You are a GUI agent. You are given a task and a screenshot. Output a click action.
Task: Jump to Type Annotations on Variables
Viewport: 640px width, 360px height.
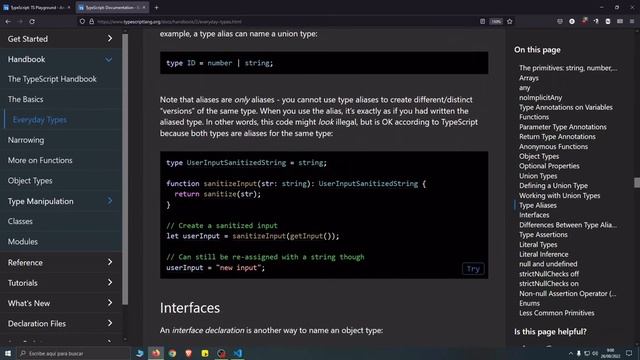566,107
